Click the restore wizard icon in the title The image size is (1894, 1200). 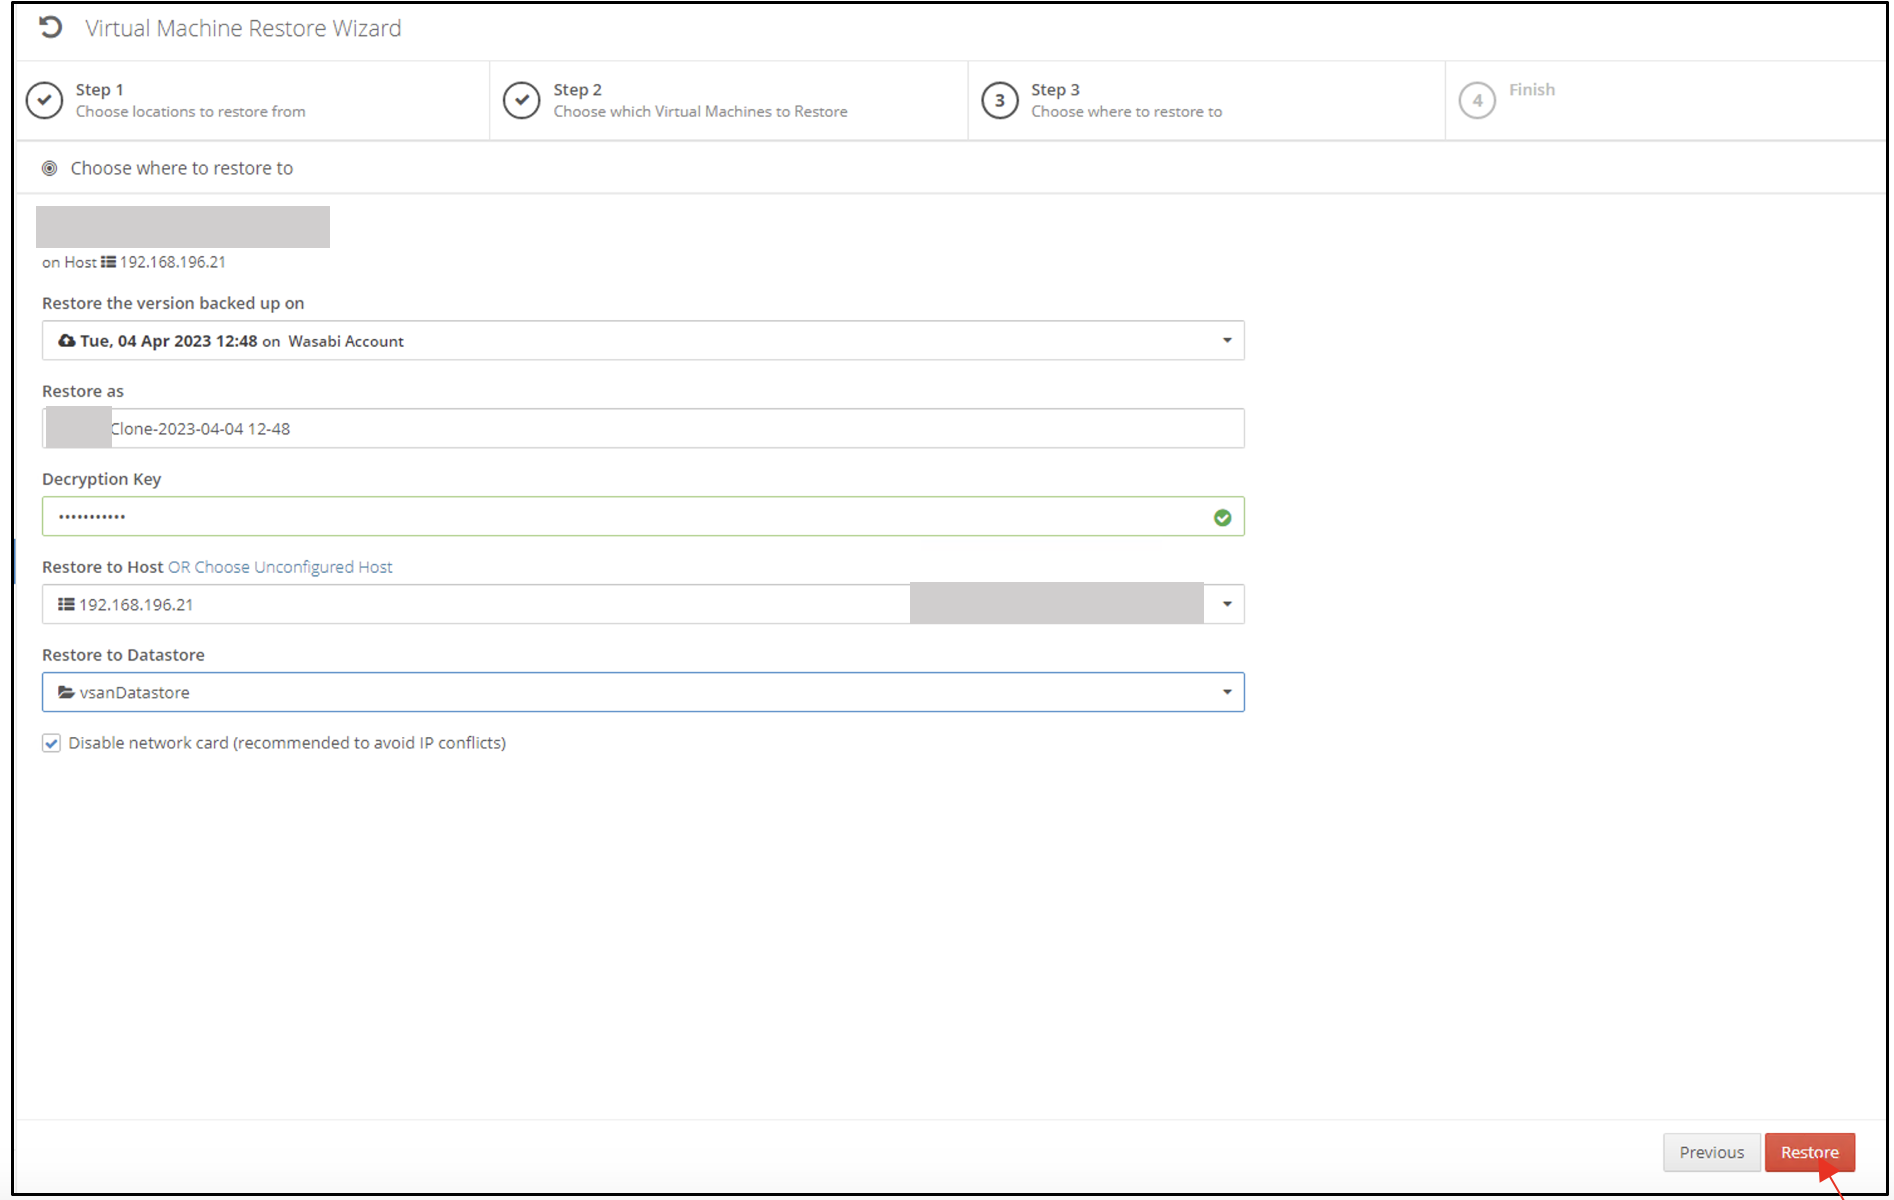50,28
